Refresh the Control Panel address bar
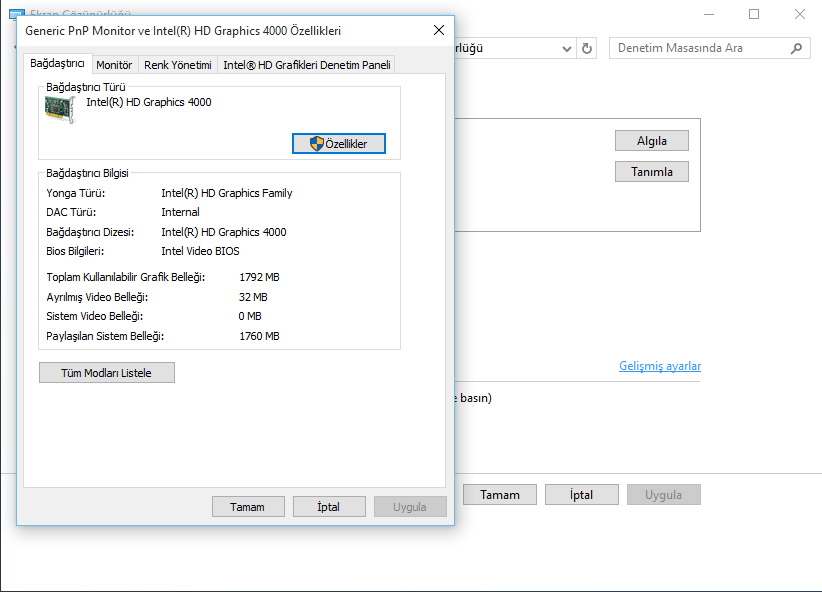The height and width of the screenshot is (592, 822). pos(587,48)
